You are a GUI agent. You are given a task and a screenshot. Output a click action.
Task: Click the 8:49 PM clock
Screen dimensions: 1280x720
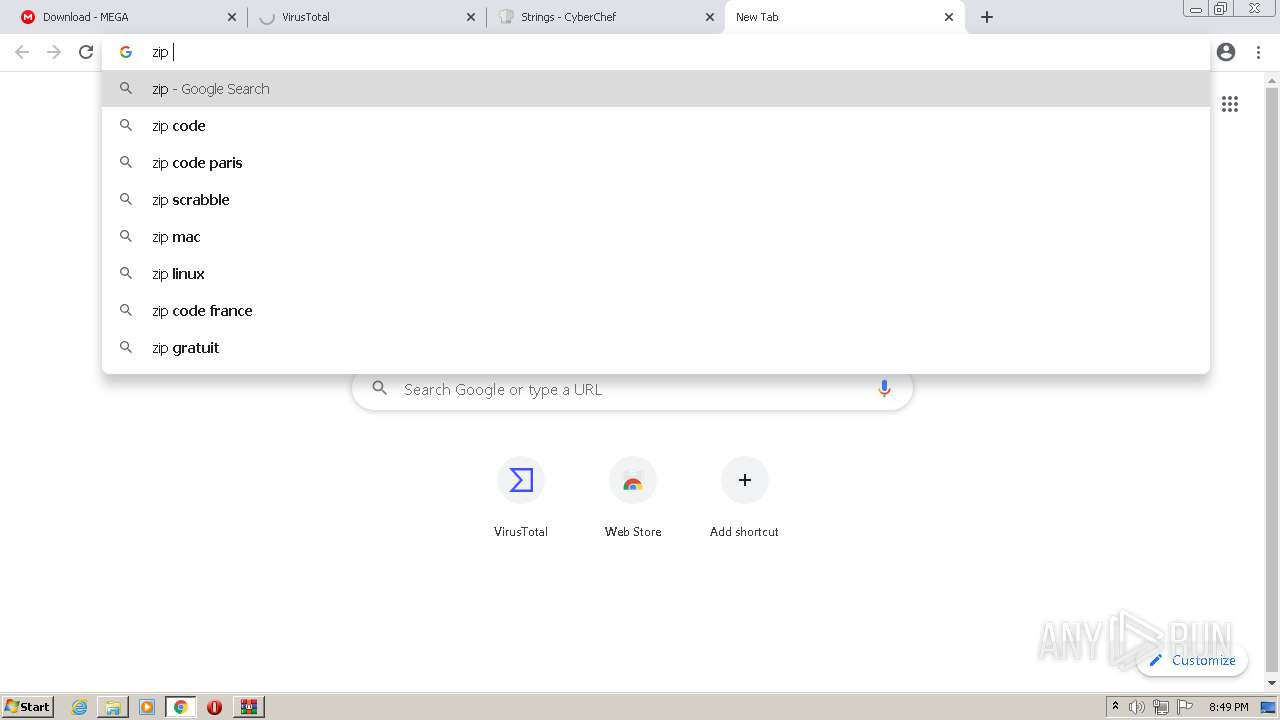coord(1228,707)
